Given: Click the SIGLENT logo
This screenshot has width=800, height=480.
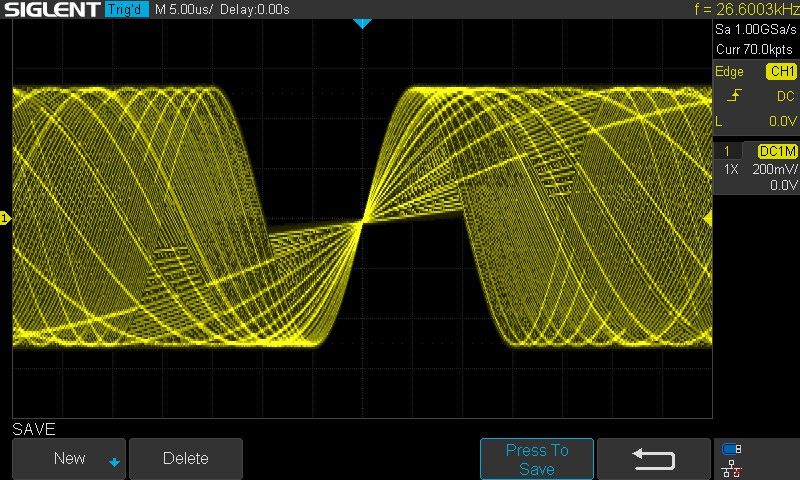Looking at the screenshot, I should click(52, 9).
